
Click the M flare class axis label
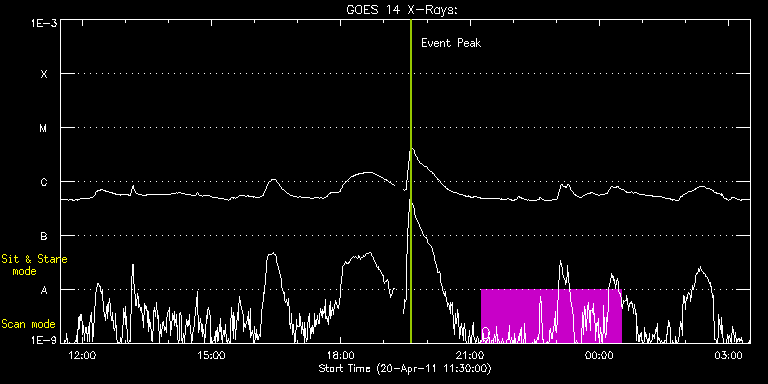click(44, 128)
